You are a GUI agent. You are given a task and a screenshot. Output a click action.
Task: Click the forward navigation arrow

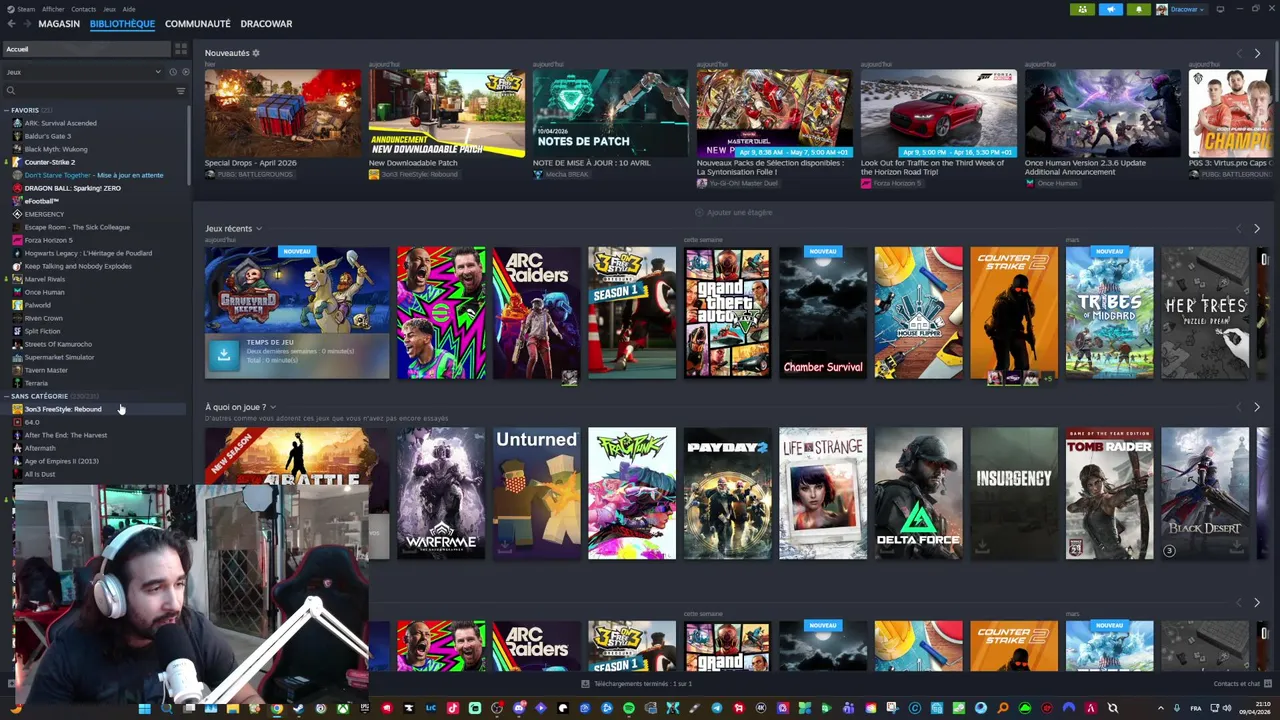pos(26,24)
